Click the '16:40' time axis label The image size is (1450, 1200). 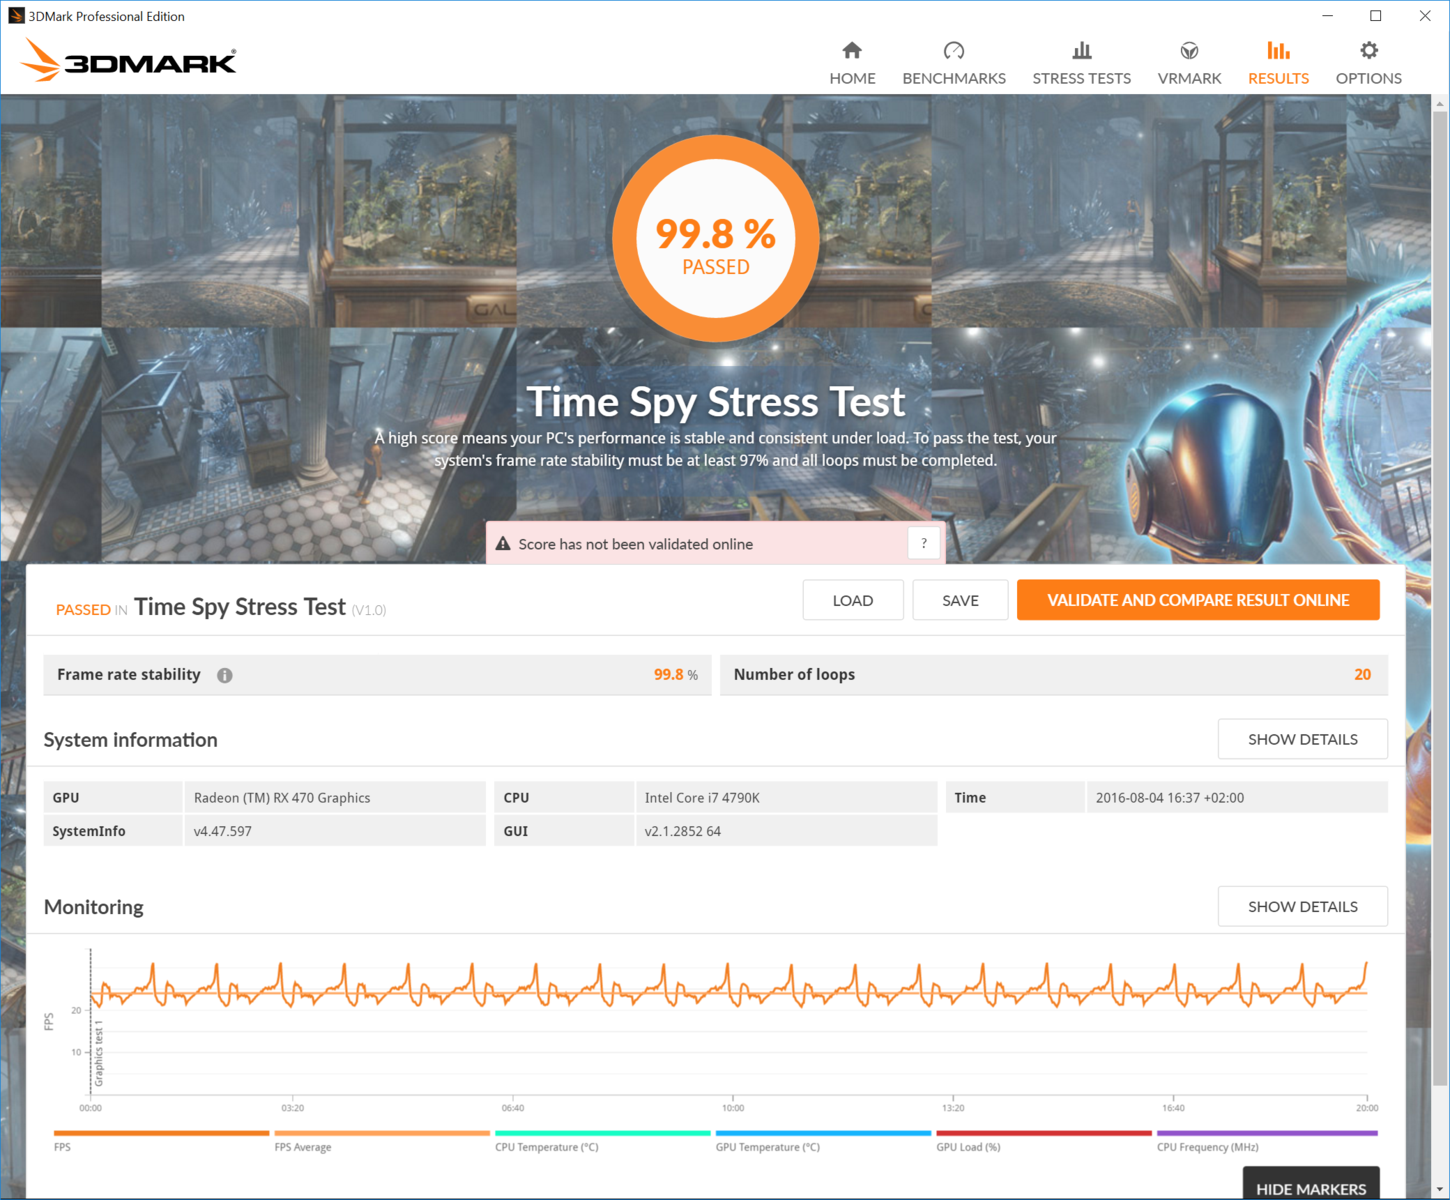1173,1108
